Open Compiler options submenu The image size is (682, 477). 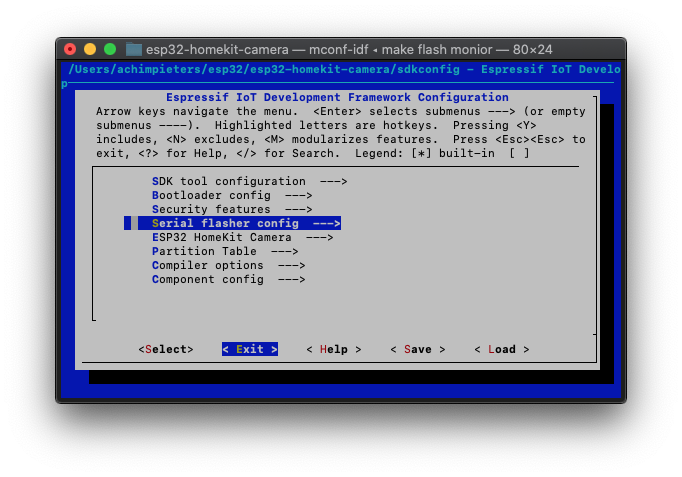coord(228,265)
